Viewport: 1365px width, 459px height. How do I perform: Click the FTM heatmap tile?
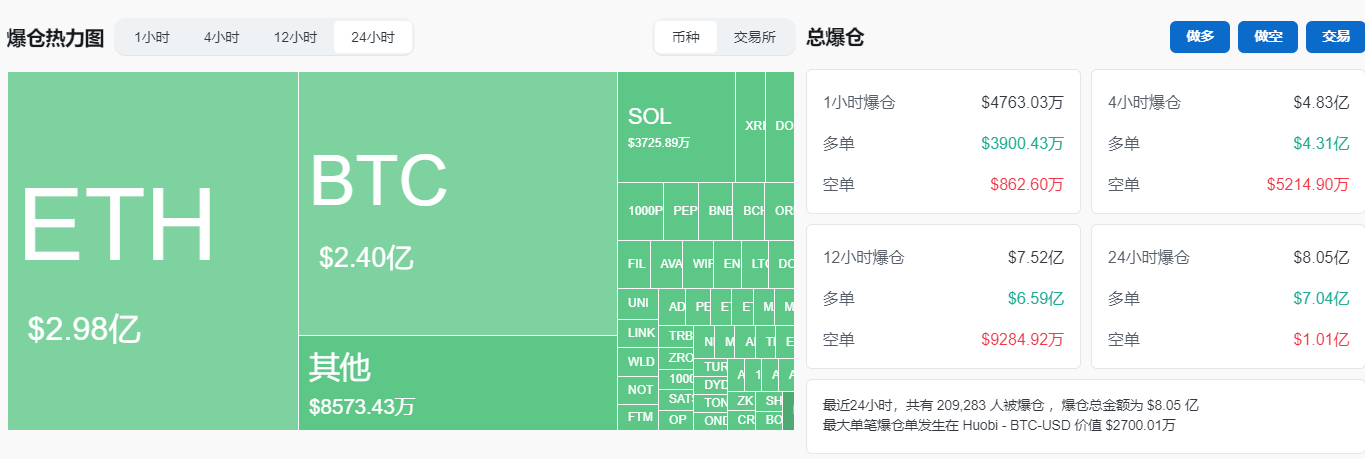639,416
